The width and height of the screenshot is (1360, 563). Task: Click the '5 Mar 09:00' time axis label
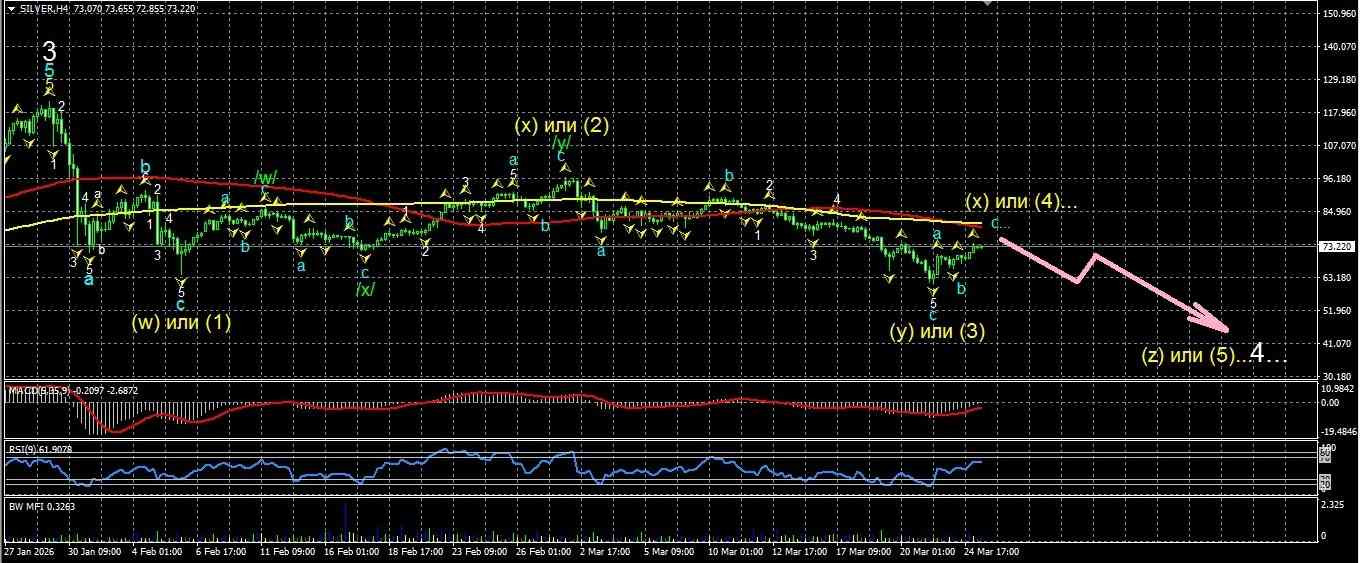670,551
